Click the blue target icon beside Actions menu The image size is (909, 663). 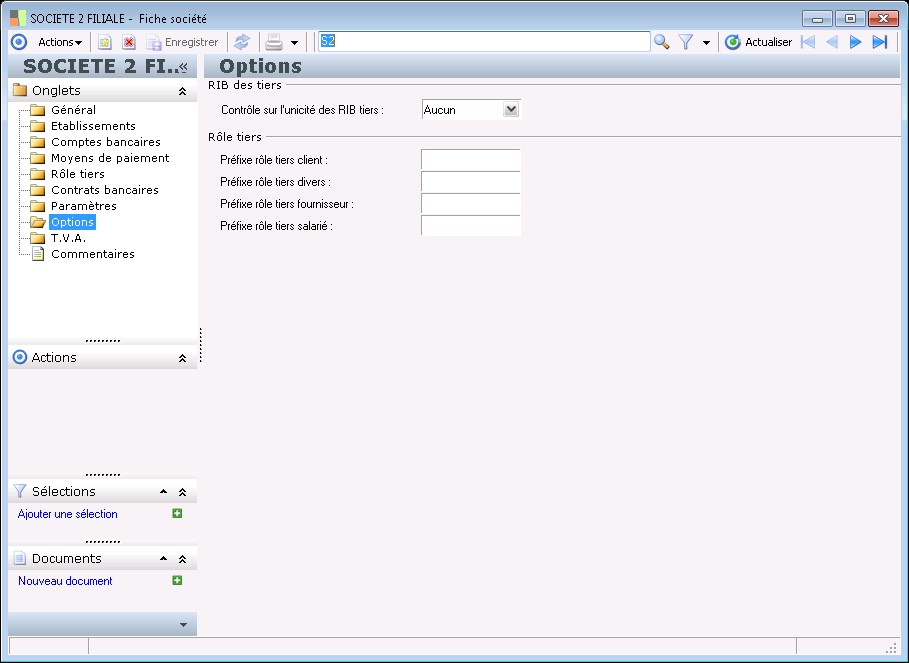tap(19, 42)
